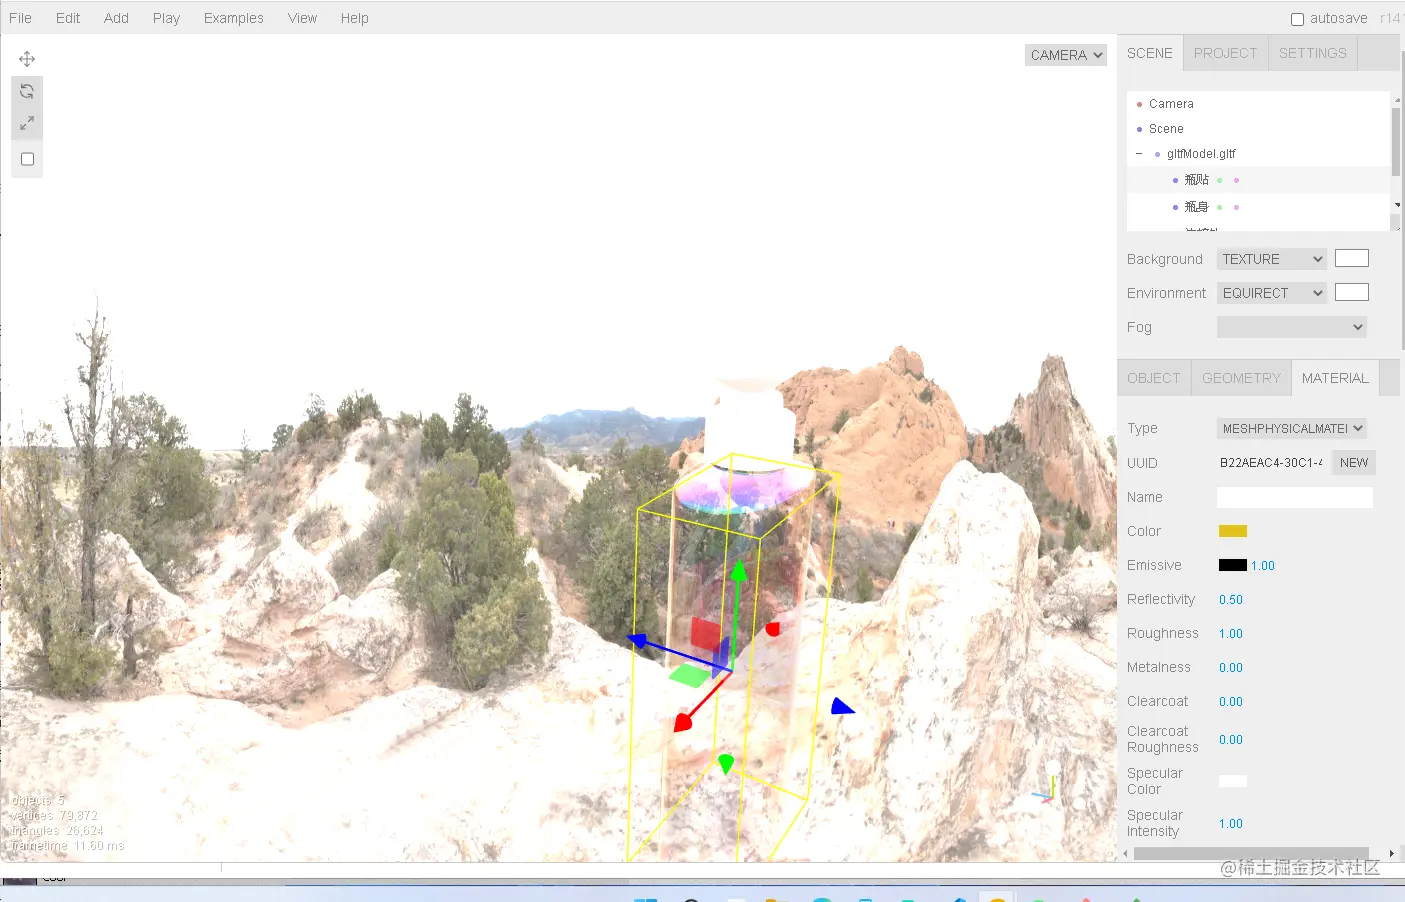Switch to the GEOMETRY tab
The width and height of the screenshot is (1405, 902).
coord(1241,378)
